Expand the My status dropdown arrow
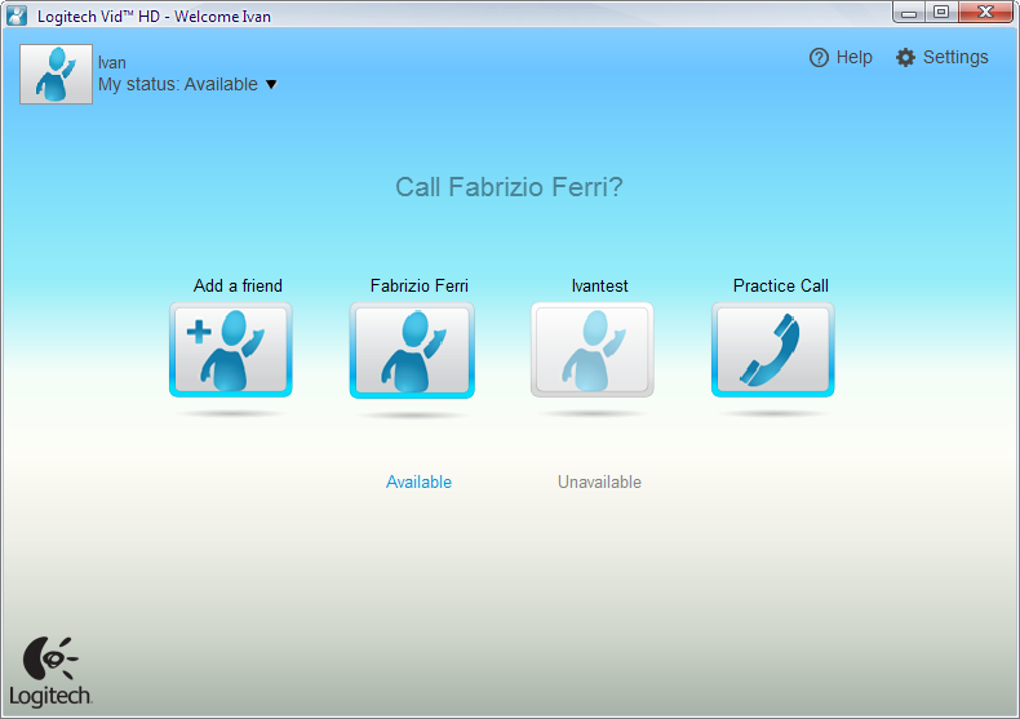The height and width of the screenshot is (719, 1020). click(272, 85)
